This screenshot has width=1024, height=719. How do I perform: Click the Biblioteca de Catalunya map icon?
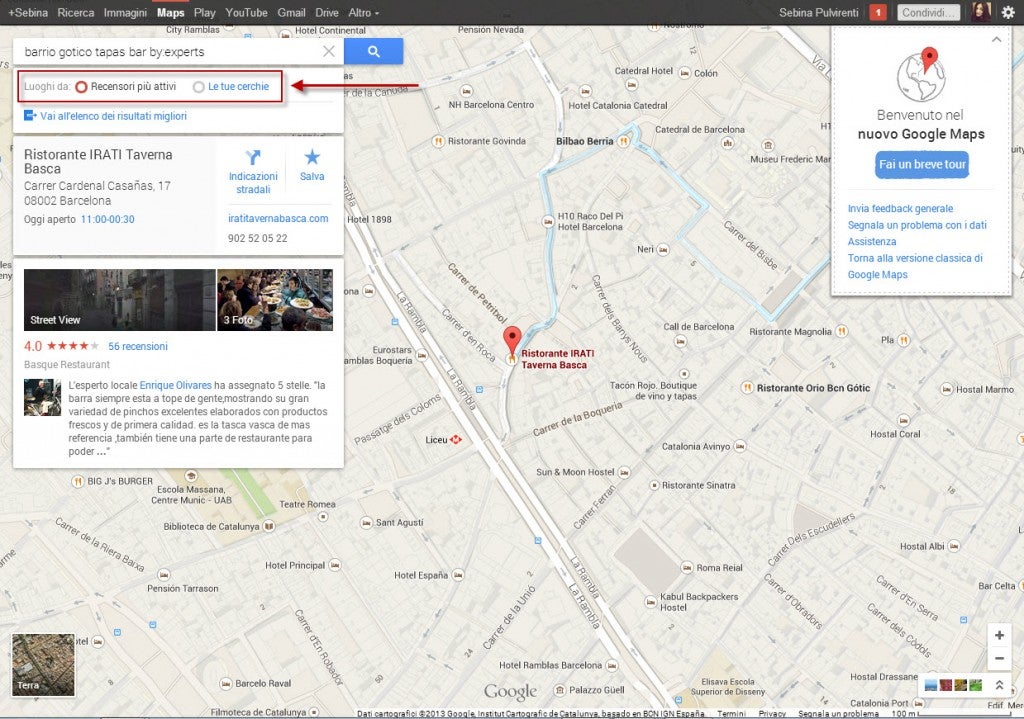point(268,526)
